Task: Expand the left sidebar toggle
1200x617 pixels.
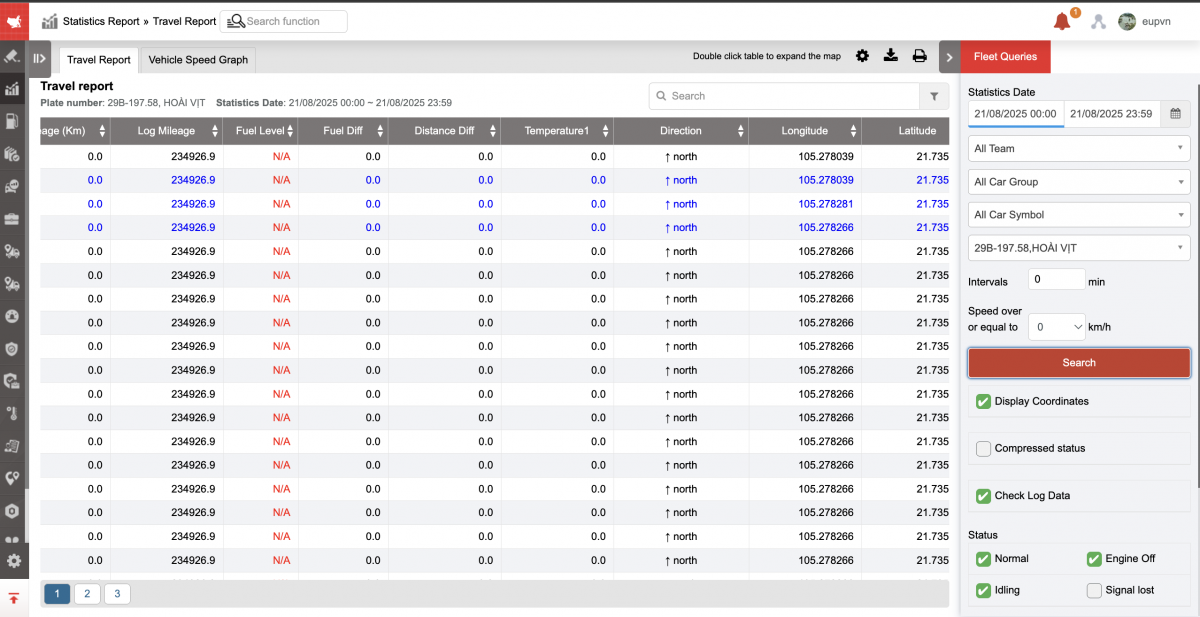Action: pyautogui.click(x=39, y=58)
